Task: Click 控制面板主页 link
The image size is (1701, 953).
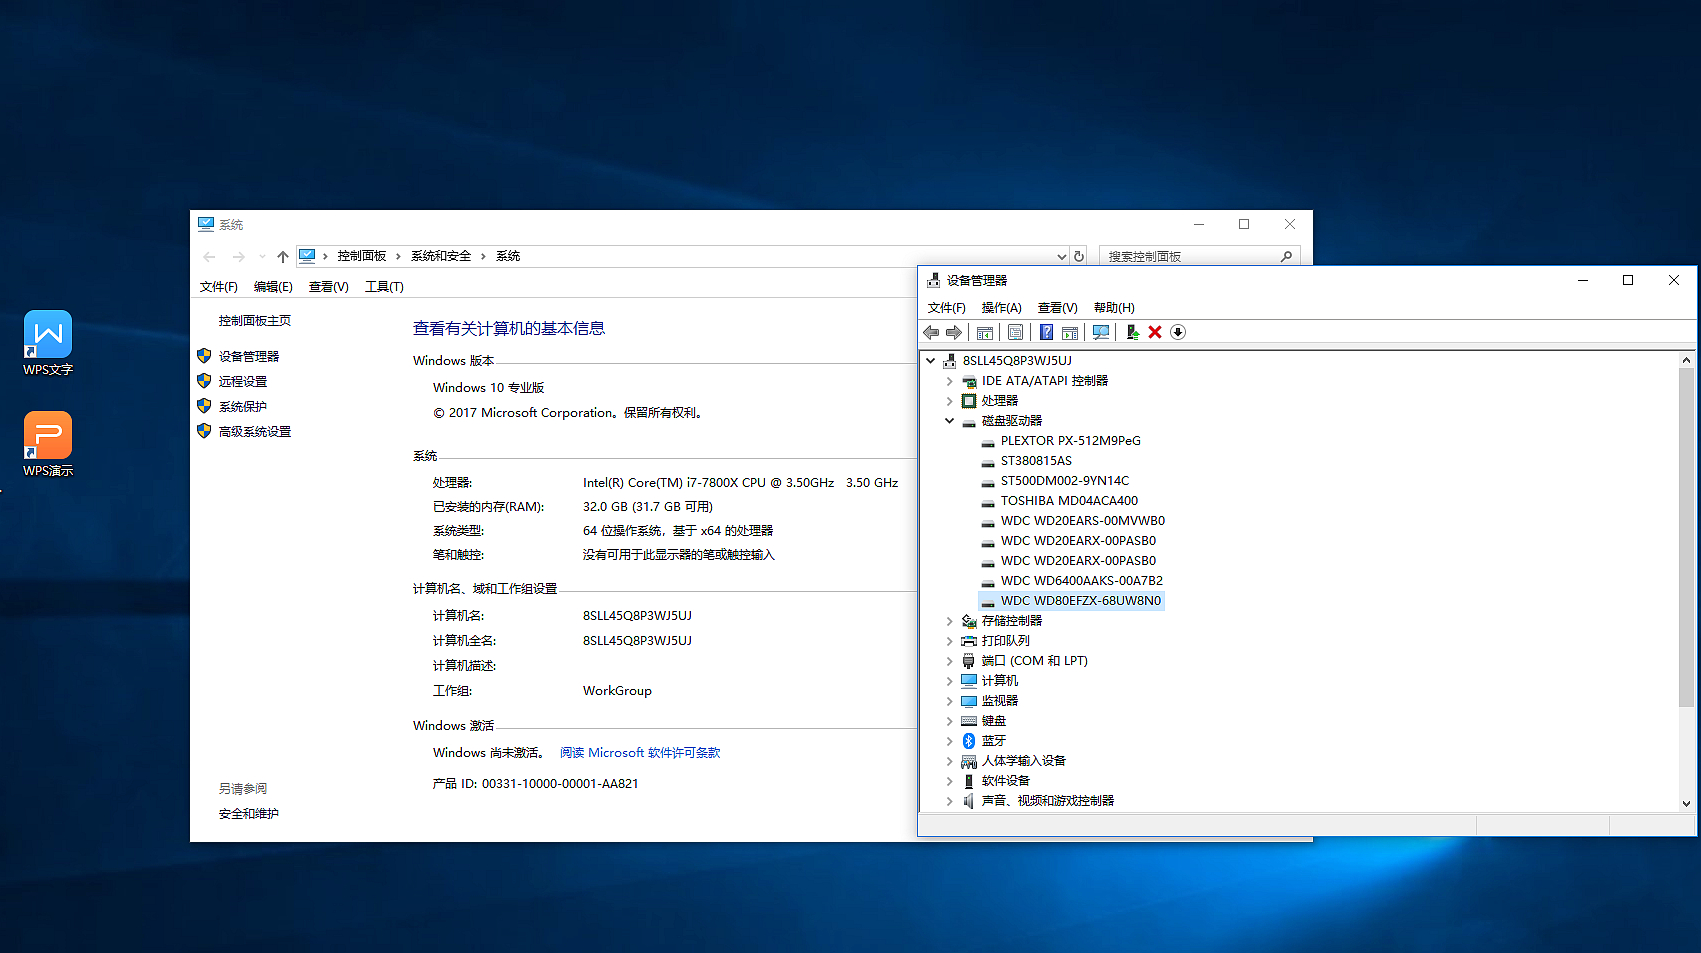Action: [x=255, y=321]
